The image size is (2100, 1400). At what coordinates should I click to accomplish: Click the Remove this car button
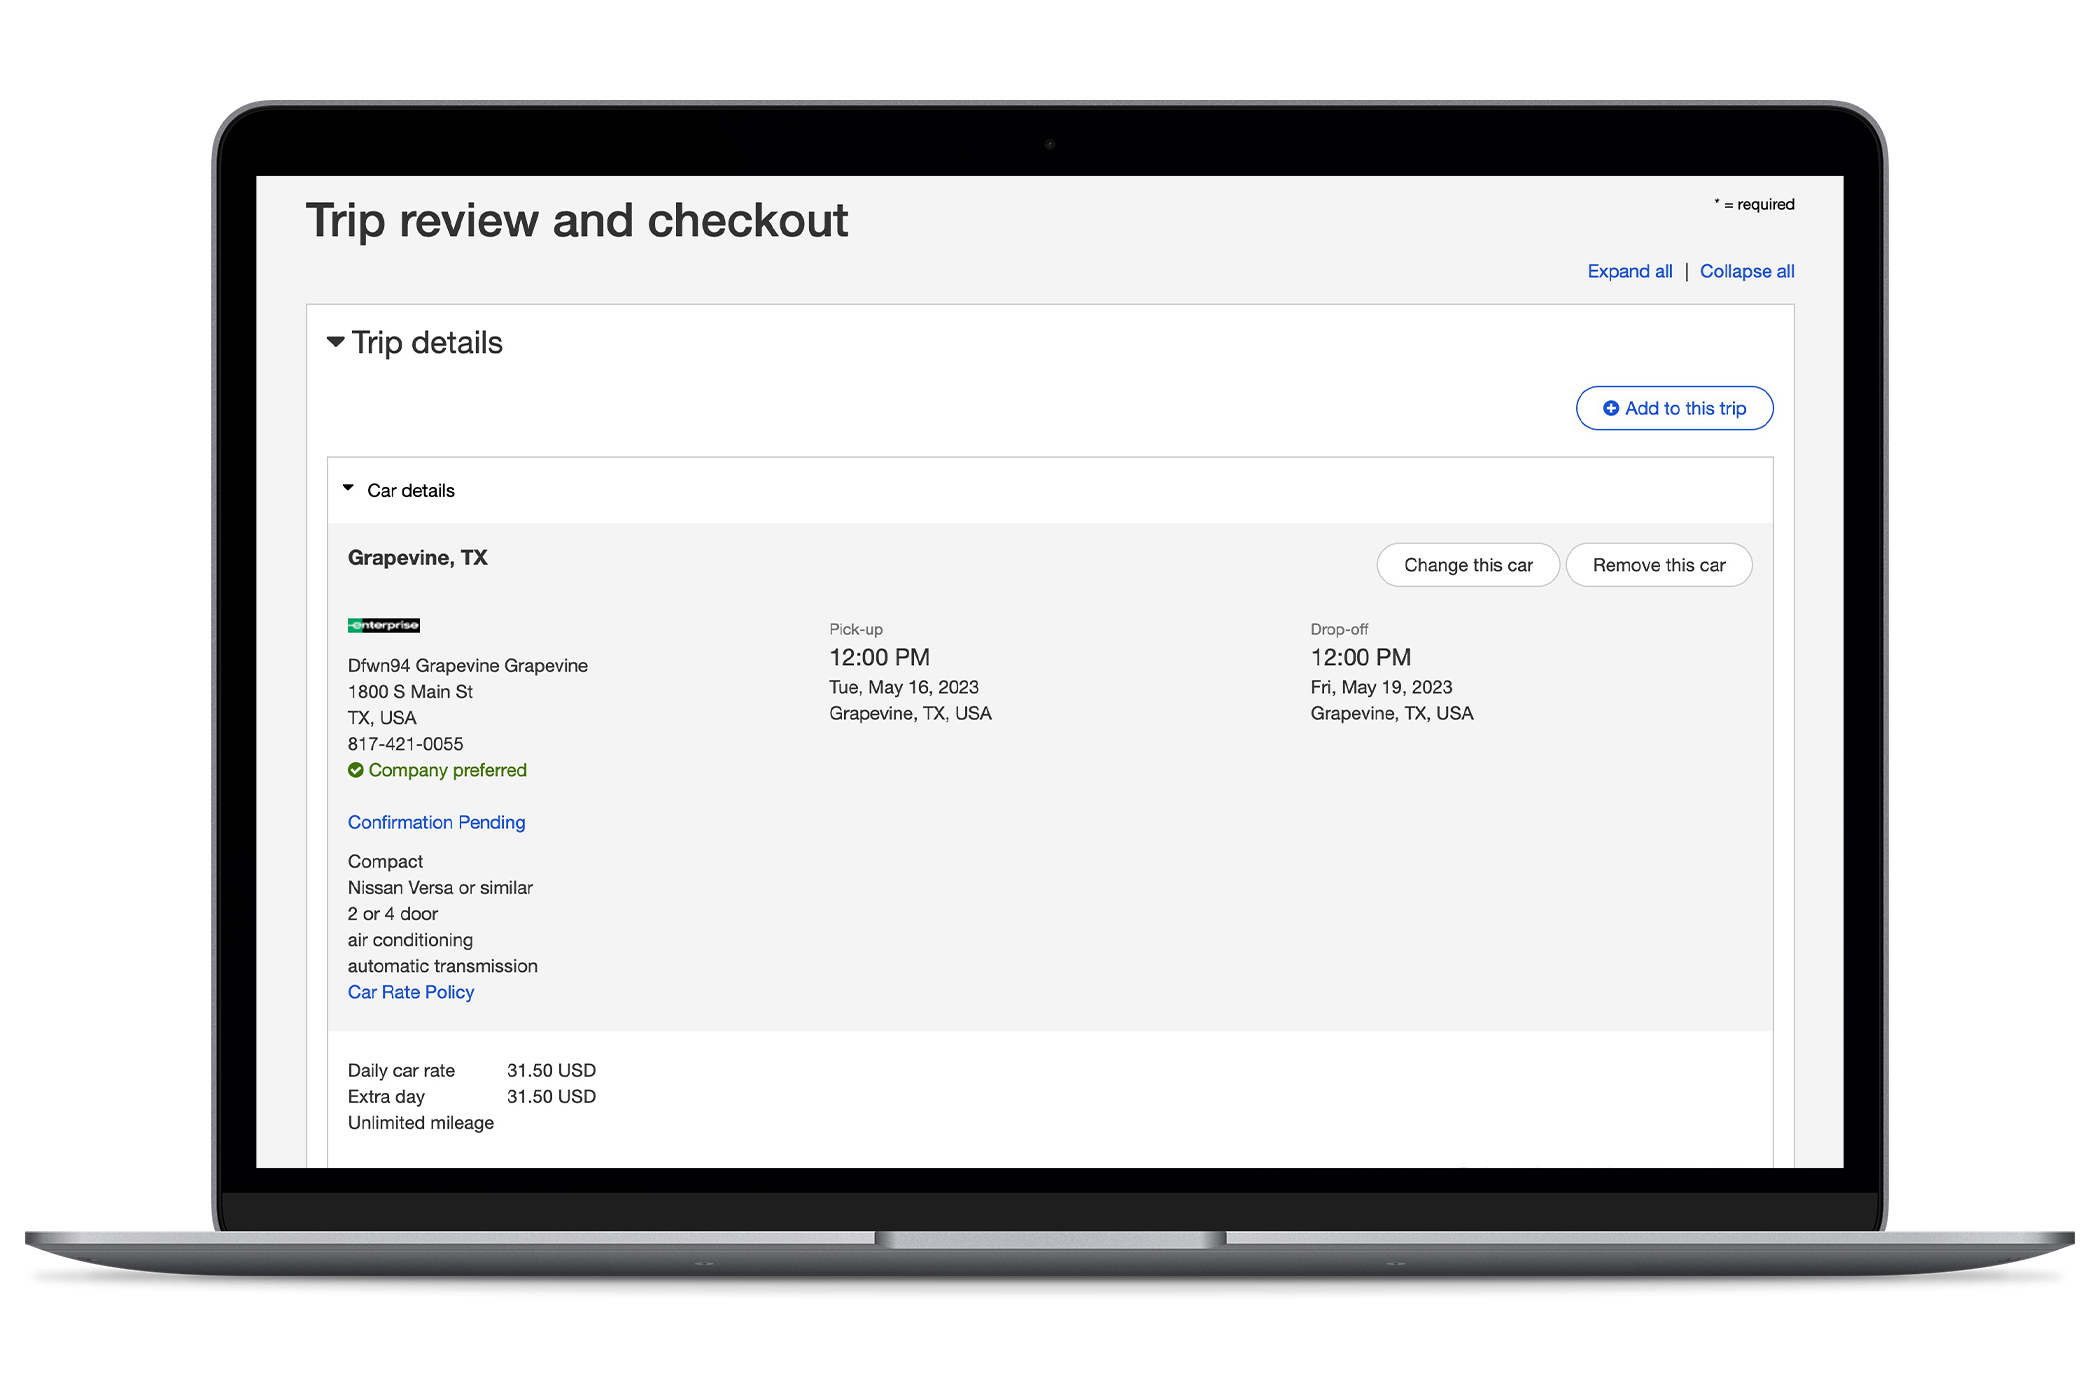1658,565
